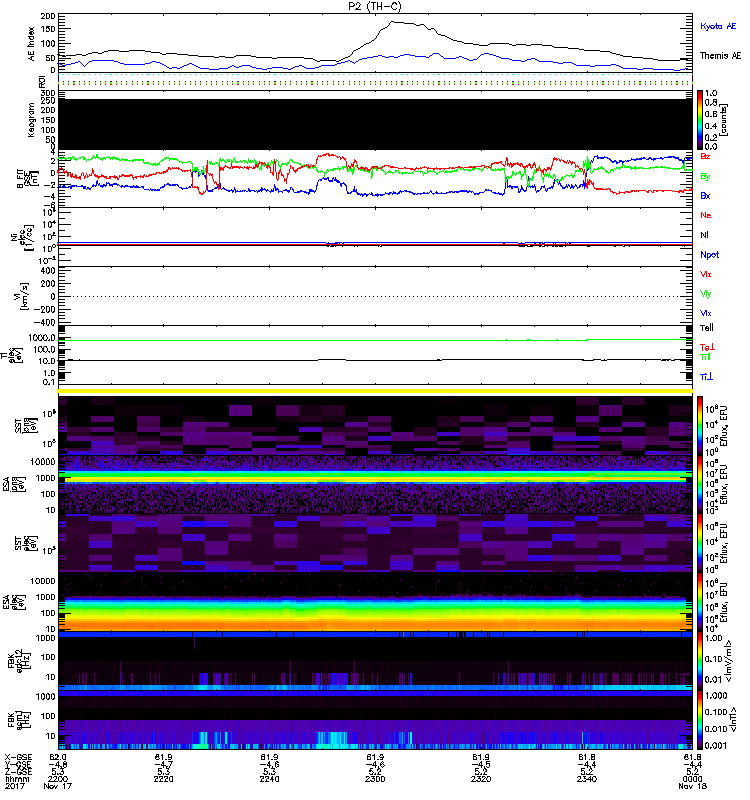Click the 2240 time tick label
This screenshot has width=750, height=800.
(269, 779)
